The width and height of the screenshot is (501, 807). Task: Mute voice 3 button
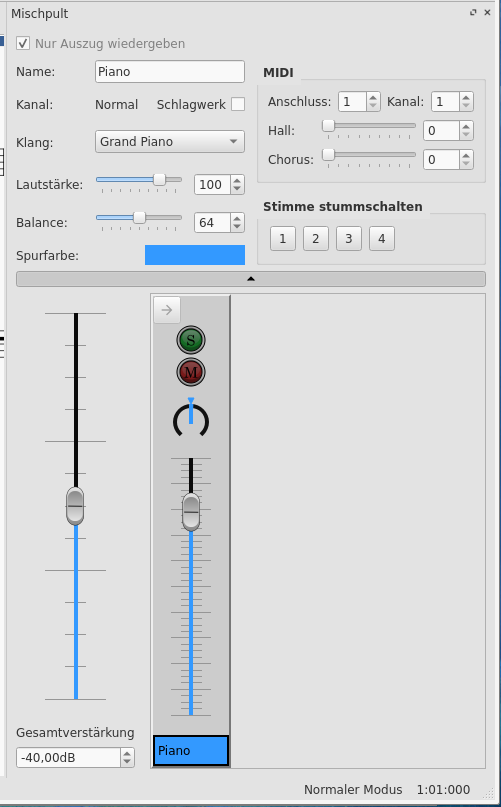point(349,238)
